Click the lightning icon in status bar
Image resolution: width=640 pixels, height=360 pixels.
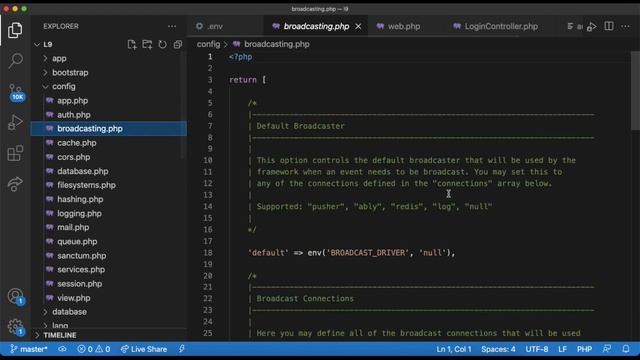tap(182, 349)
